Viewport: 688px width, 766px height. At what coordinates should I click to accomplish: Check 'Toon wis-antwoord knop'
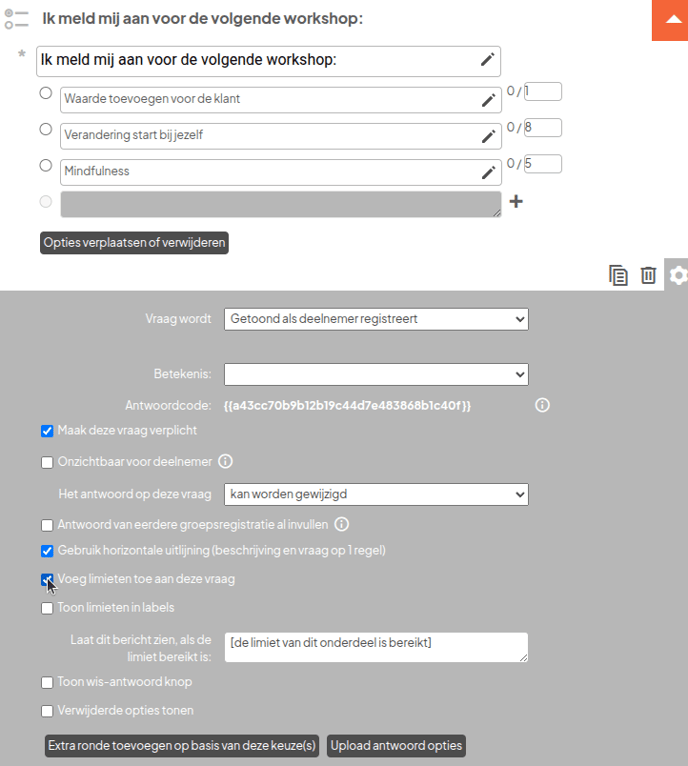[x=47, y=682]
